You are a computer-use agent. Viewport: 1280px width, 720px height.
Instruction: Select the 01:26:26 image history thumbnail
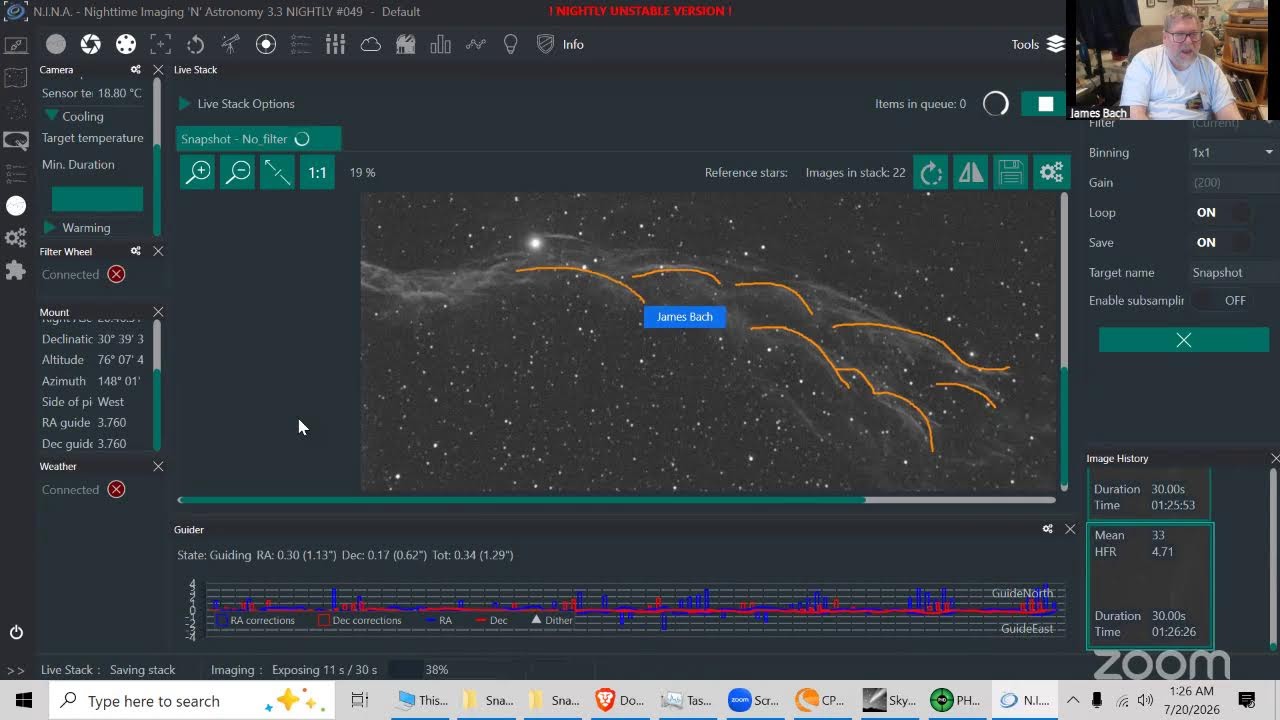(x=1150, y=586)
